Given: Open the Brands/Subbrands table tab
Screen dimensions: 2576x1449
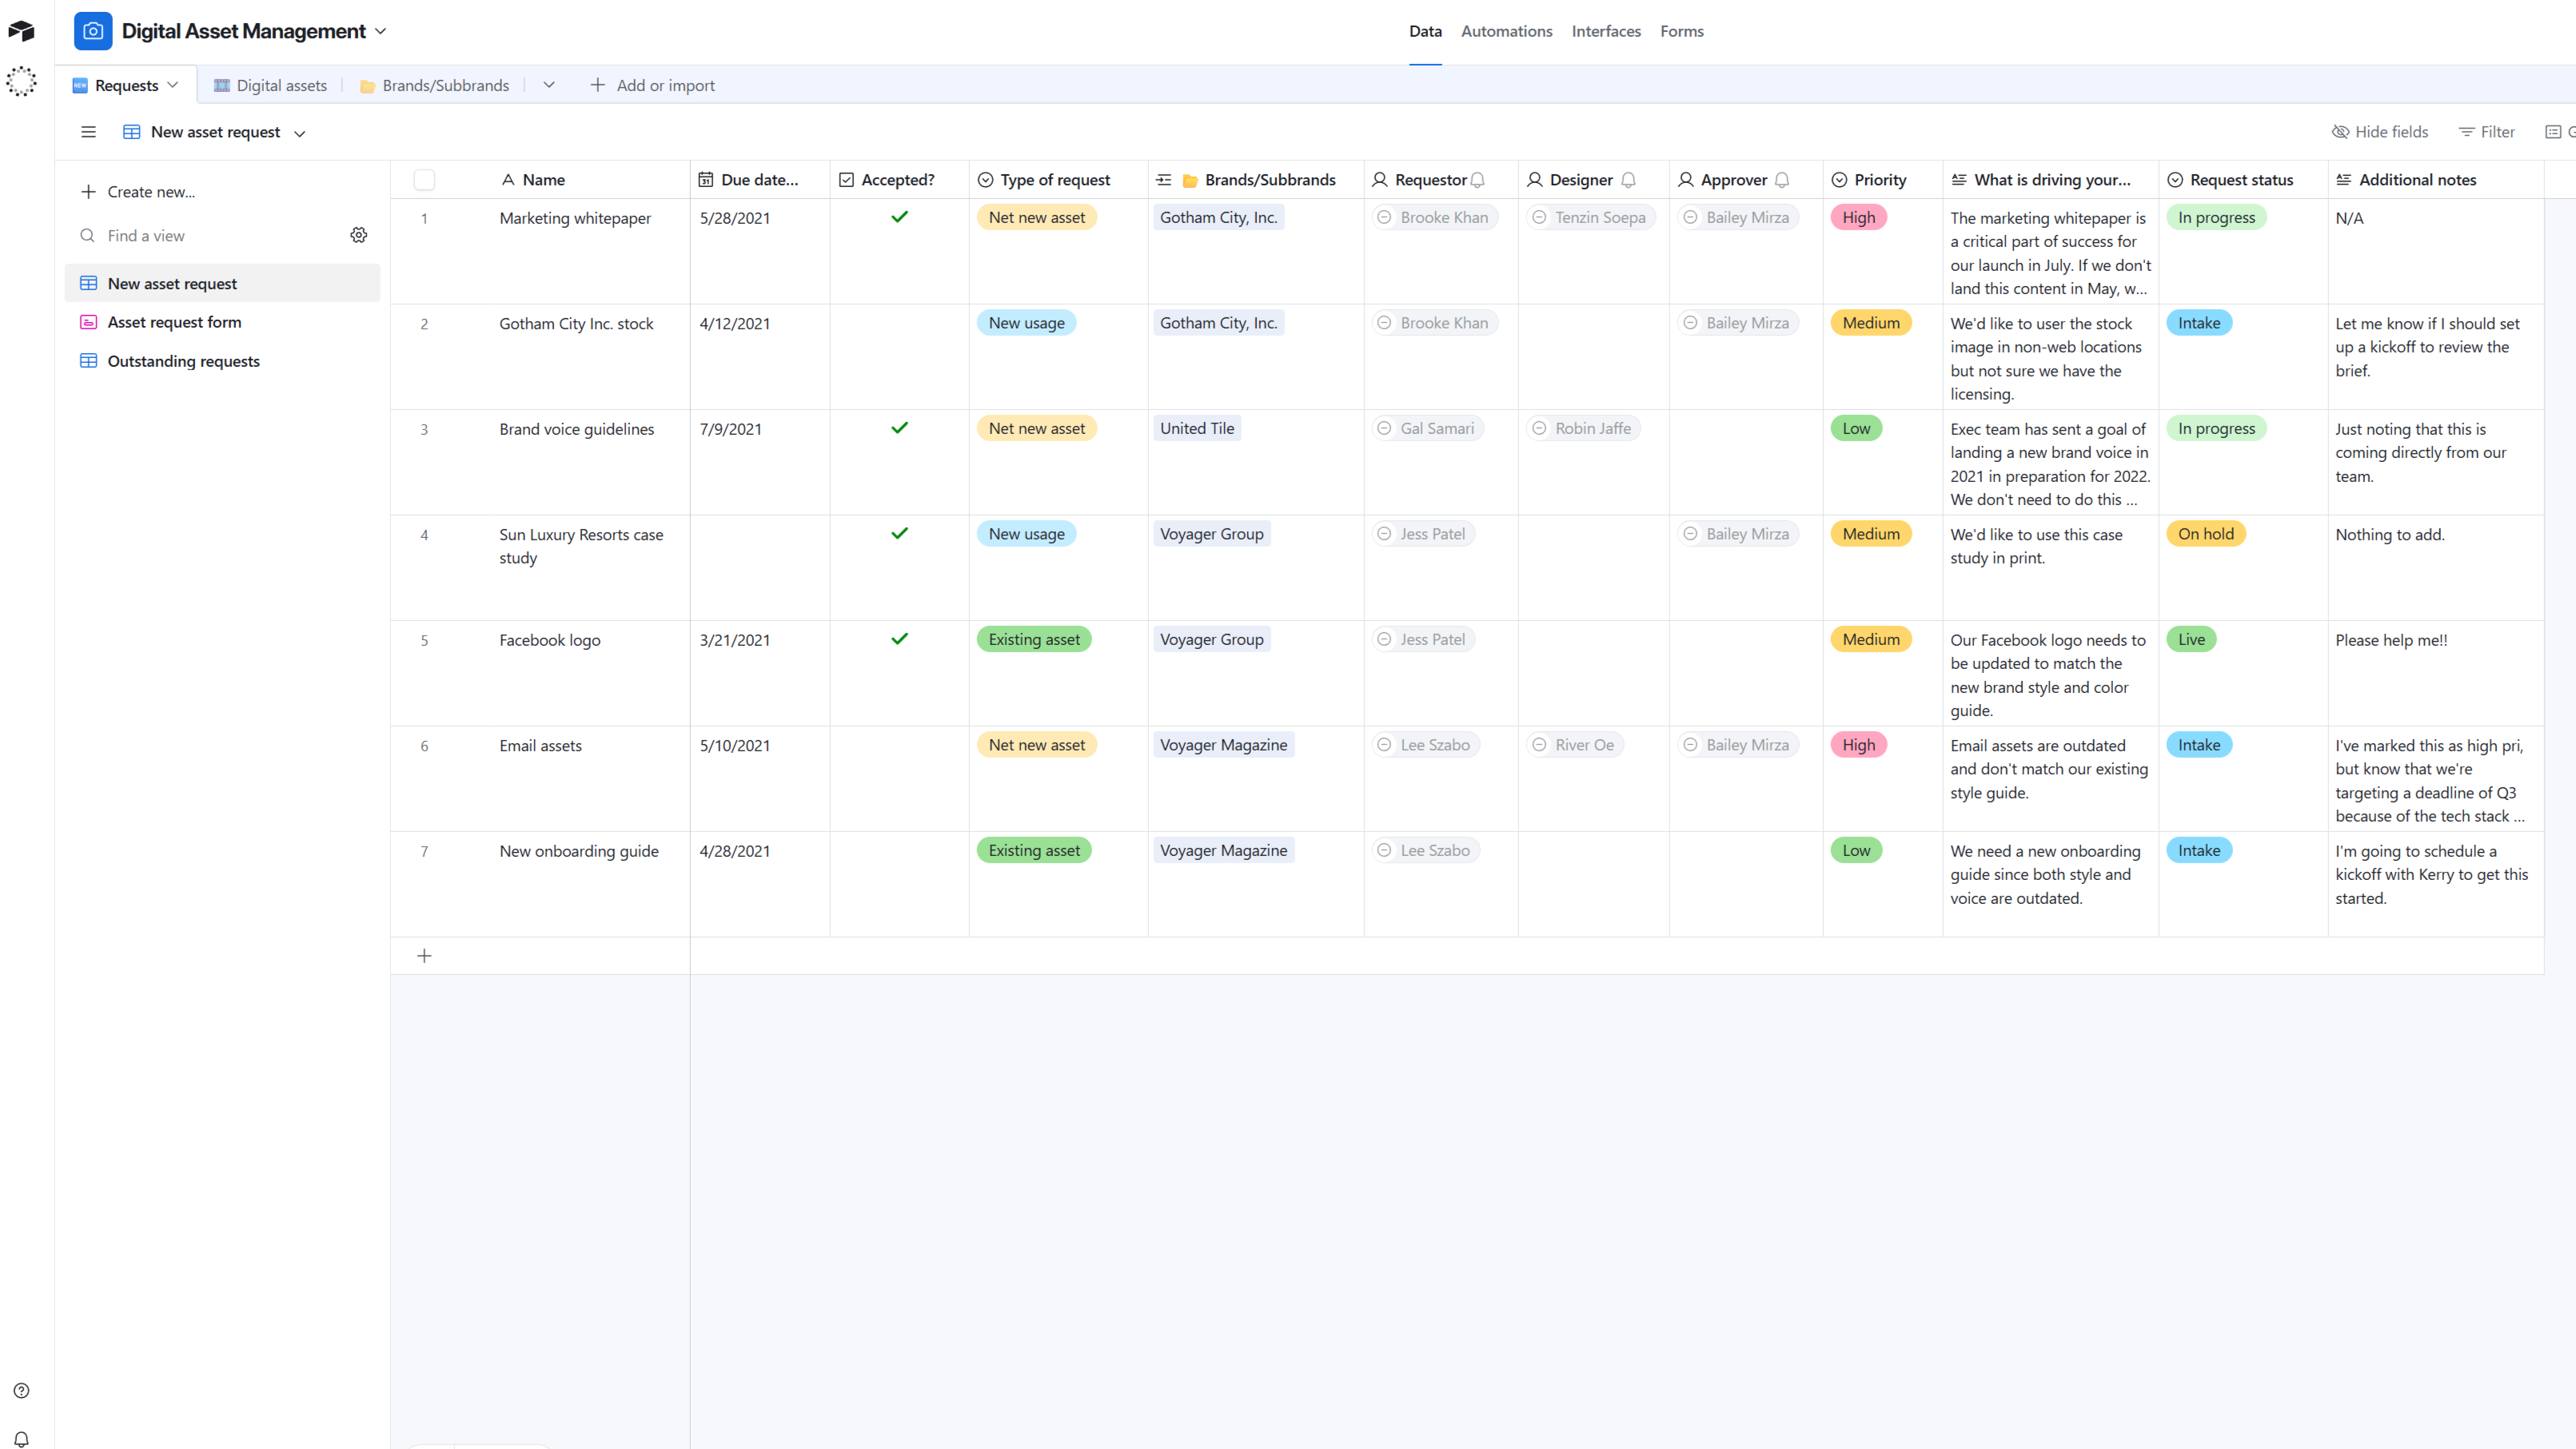Looking at the screenshot, I should (x=435, y=85).
